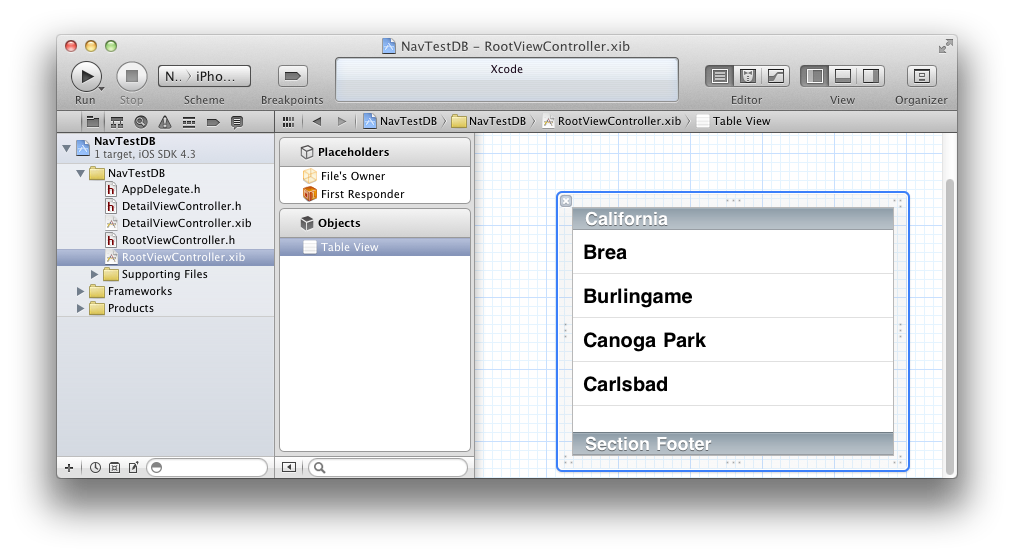Show the Debug navigator

(x=189, y=122)
